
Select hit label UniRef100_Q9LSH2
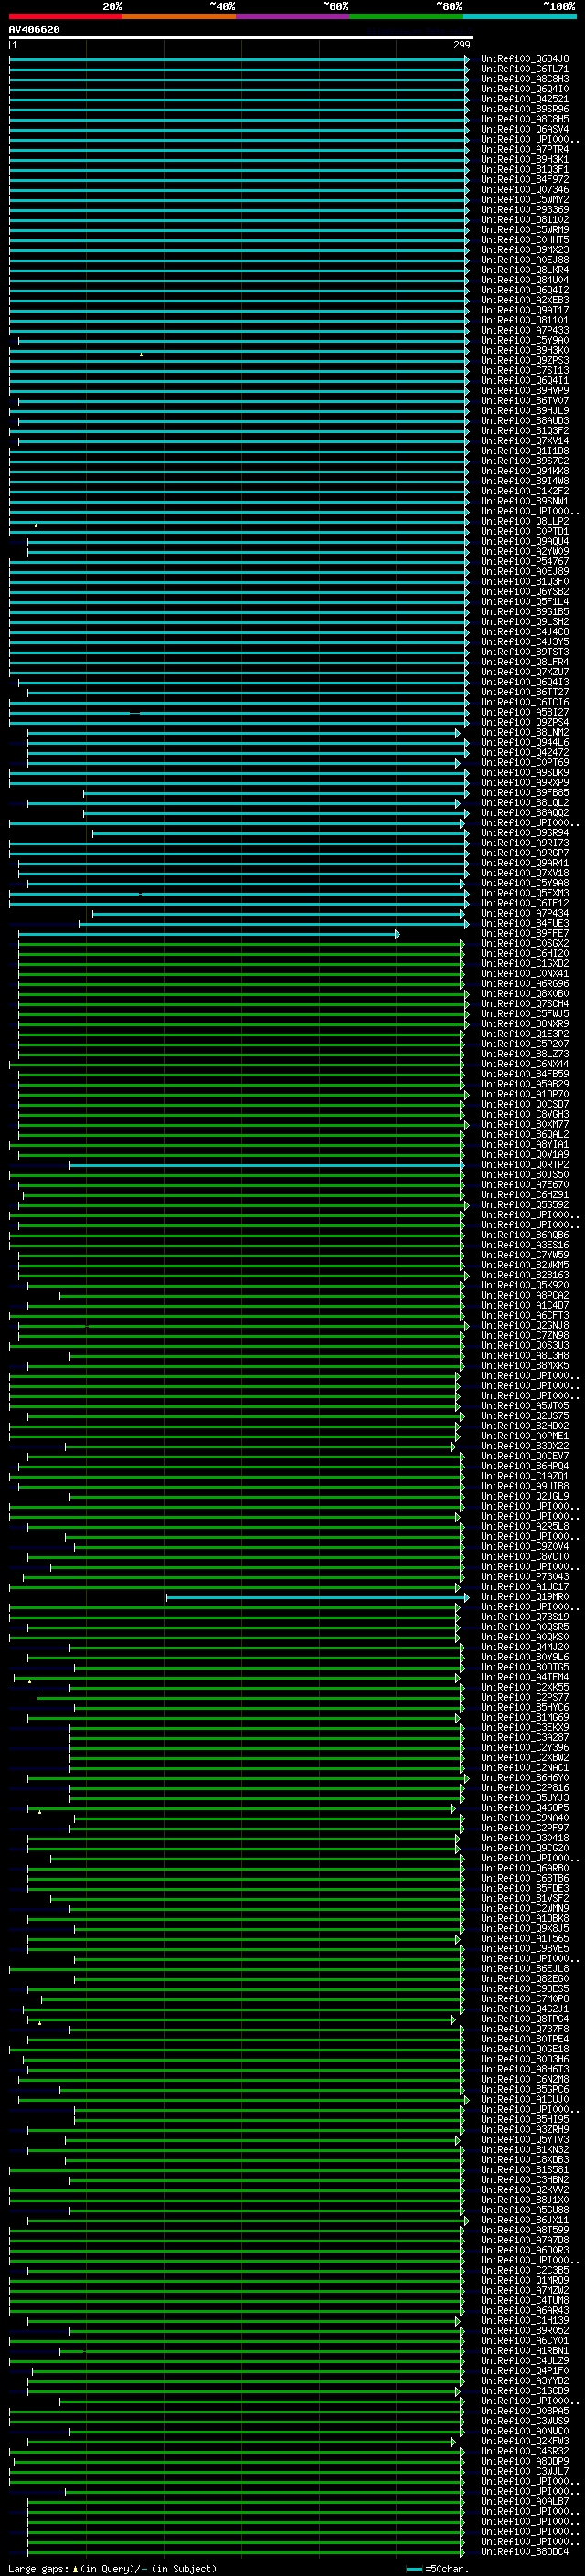(525, 622)
